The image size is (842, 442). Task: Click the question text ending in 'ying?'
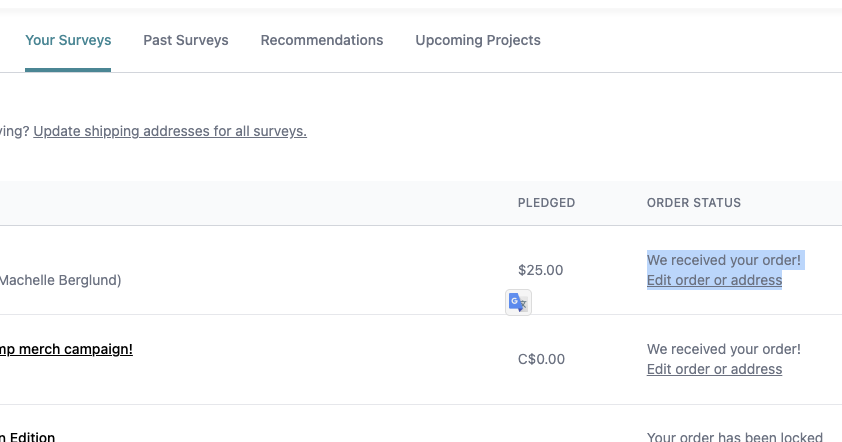point(14,131)
